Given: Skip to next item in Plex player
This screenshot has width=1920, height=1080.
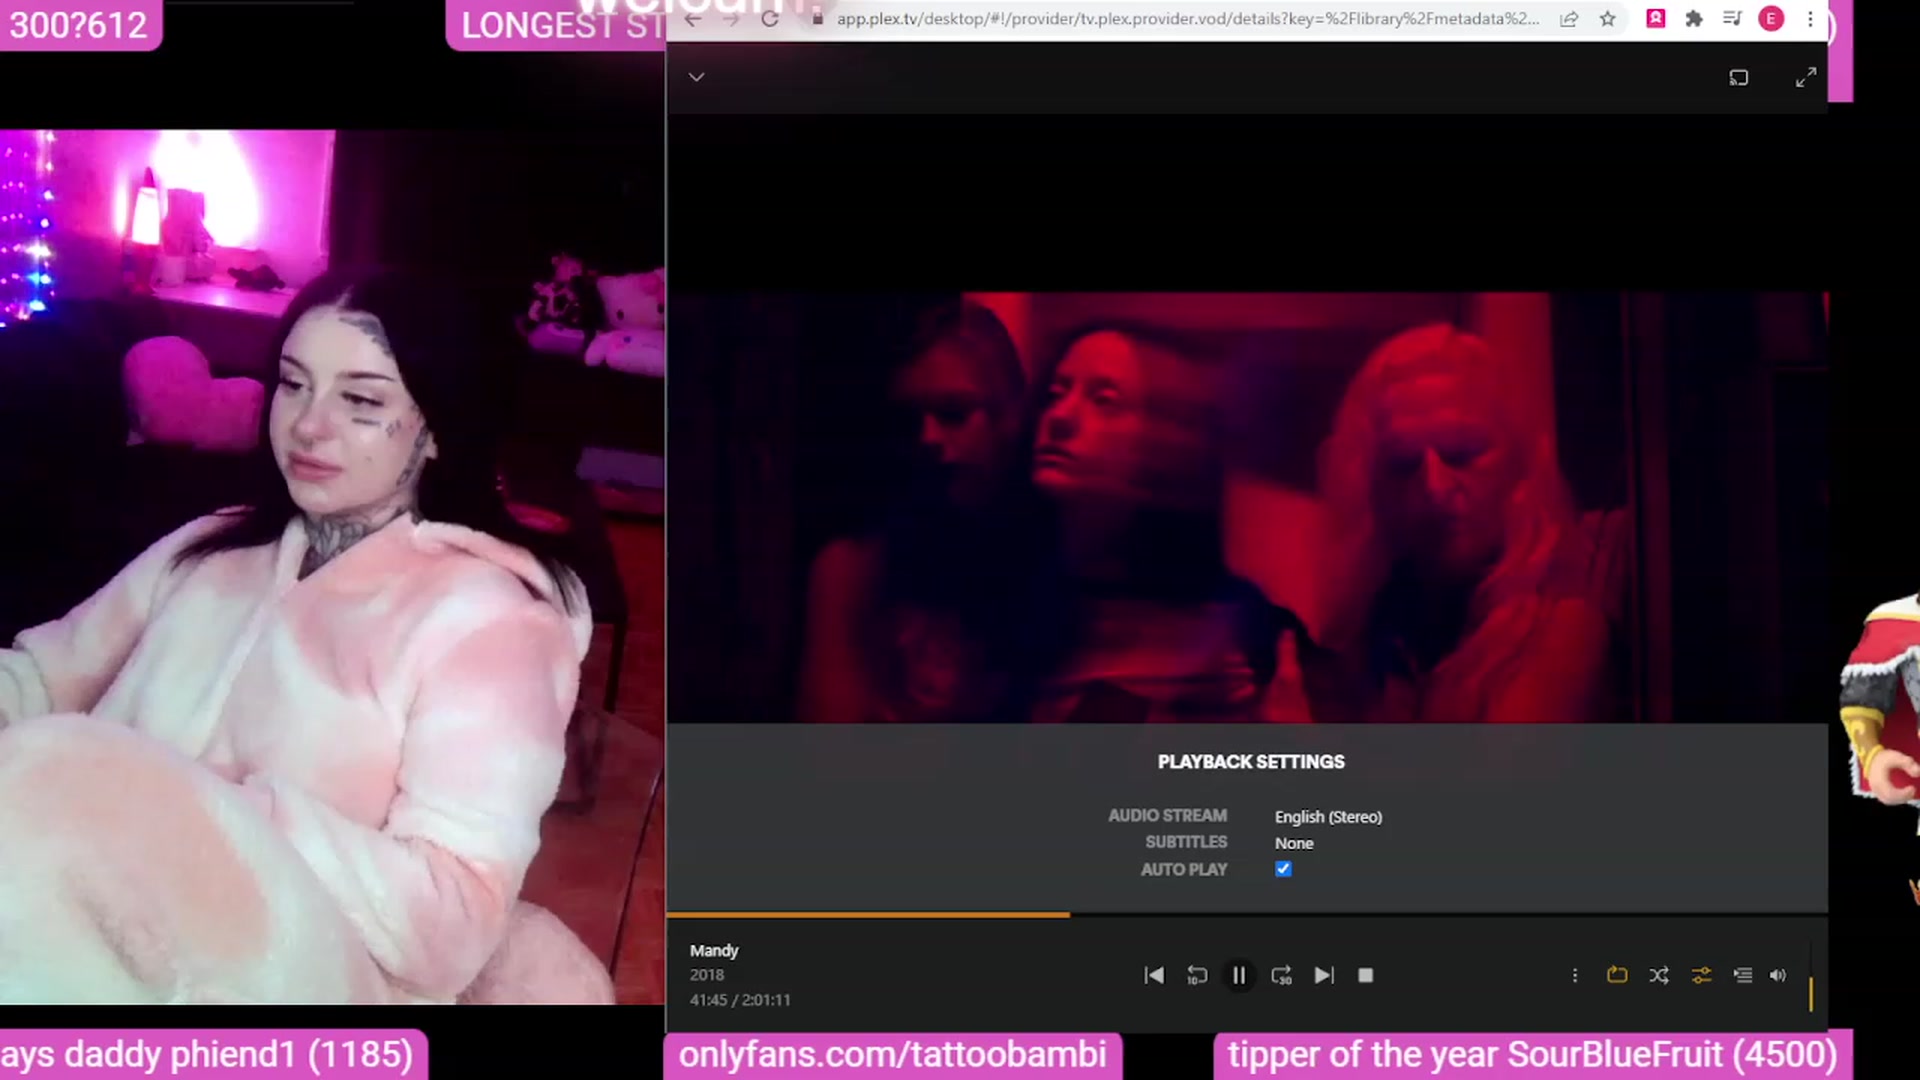Looking at the screenshot, I should (x=1324, y=975).
